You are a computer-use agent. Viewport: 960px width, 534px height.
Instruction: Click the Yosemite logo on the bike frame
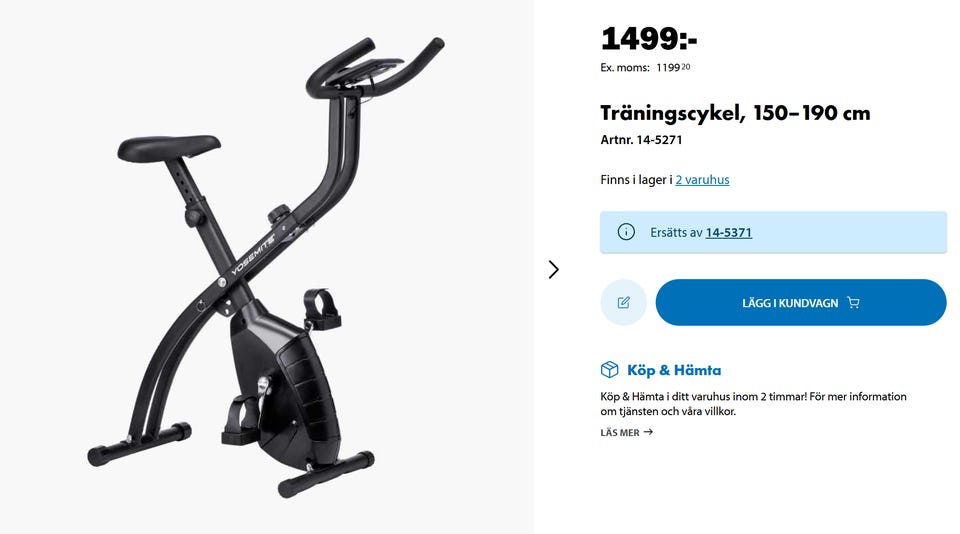click(x=252, y=254)
